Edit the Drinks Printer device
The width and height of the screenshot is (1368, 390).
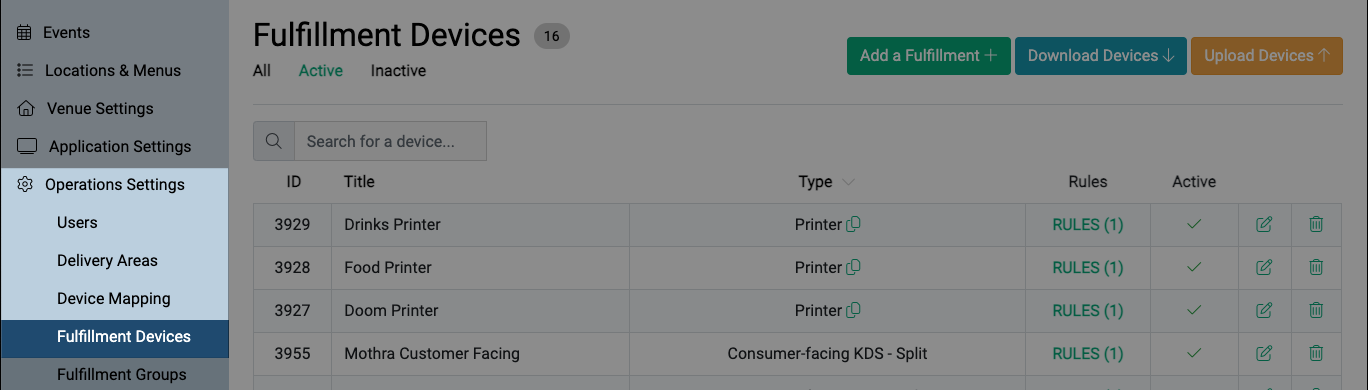point(1264,225)
